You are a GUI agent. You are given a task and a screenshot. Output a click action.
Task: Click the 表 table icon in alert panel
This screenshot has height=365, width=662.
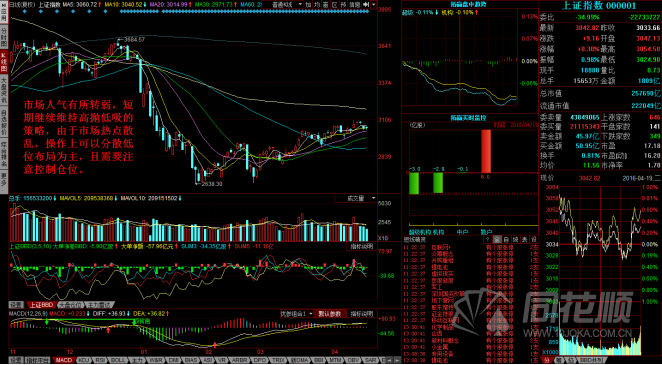pyautogui.click(x=524, y=239)
